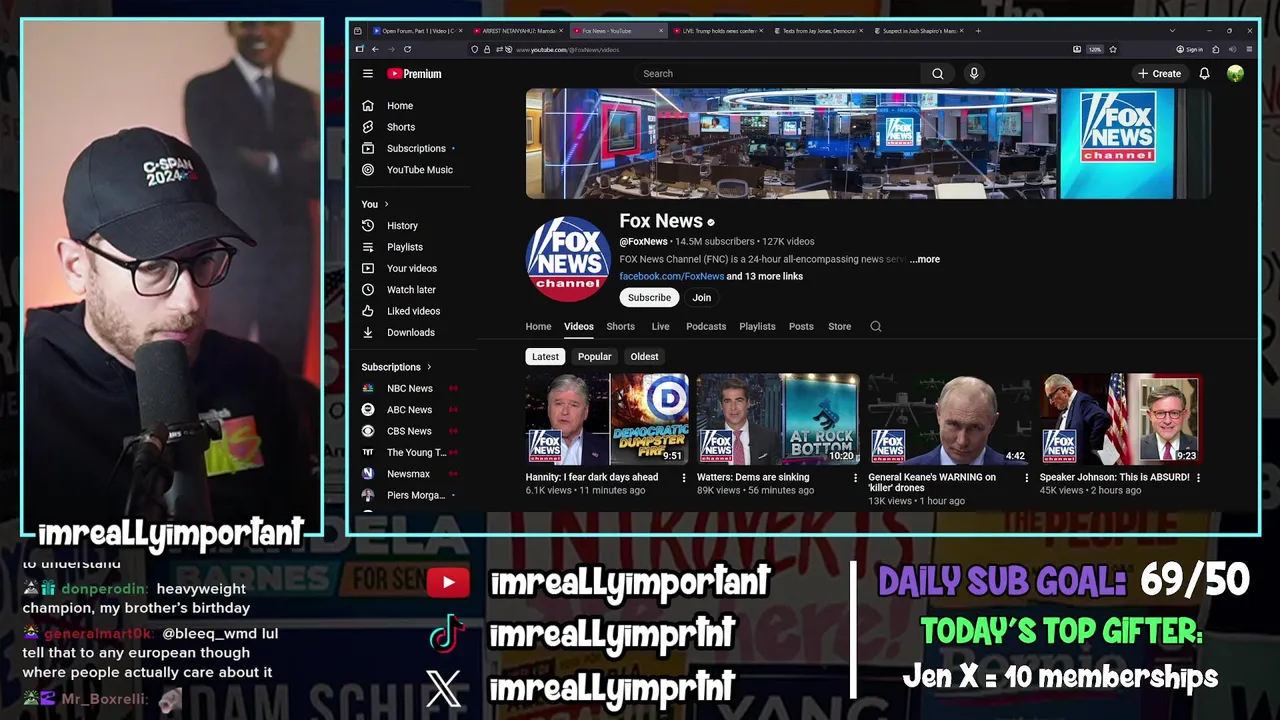The image size is (1280, 720).
Task: Switch to the channel Shorts tab
Action: click(620, 326)
